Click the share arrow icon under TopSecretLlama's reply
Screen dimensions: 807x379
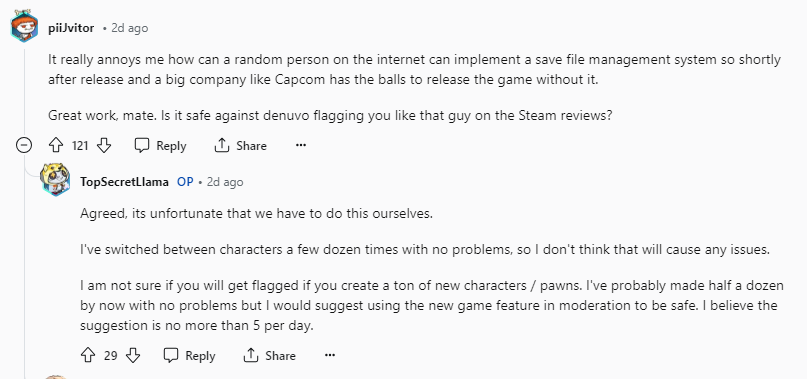[x=250, y=355]
